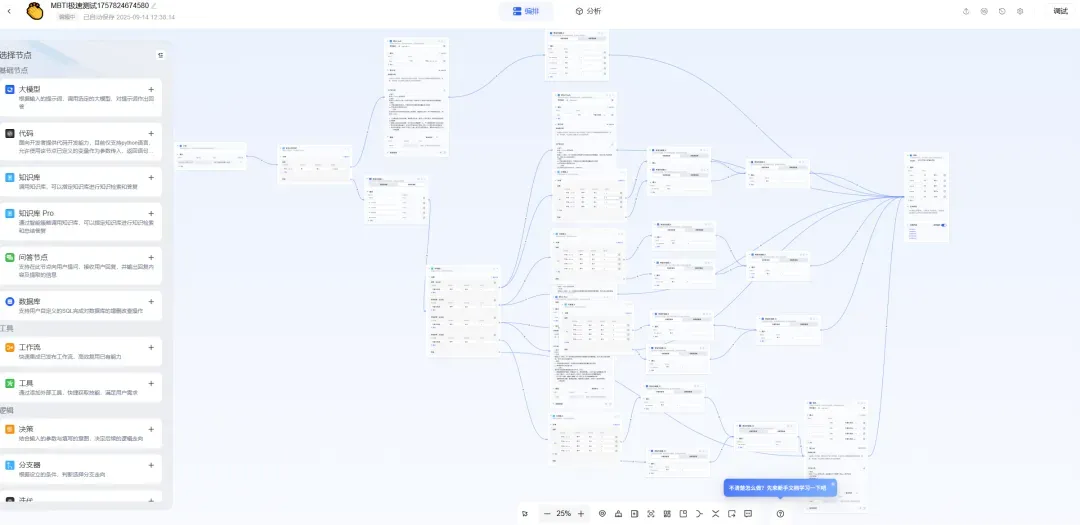This screenshot has height=525, width=1080.
Task: Collapse the 选择节点 panel
Action: [x=160, y=55]
